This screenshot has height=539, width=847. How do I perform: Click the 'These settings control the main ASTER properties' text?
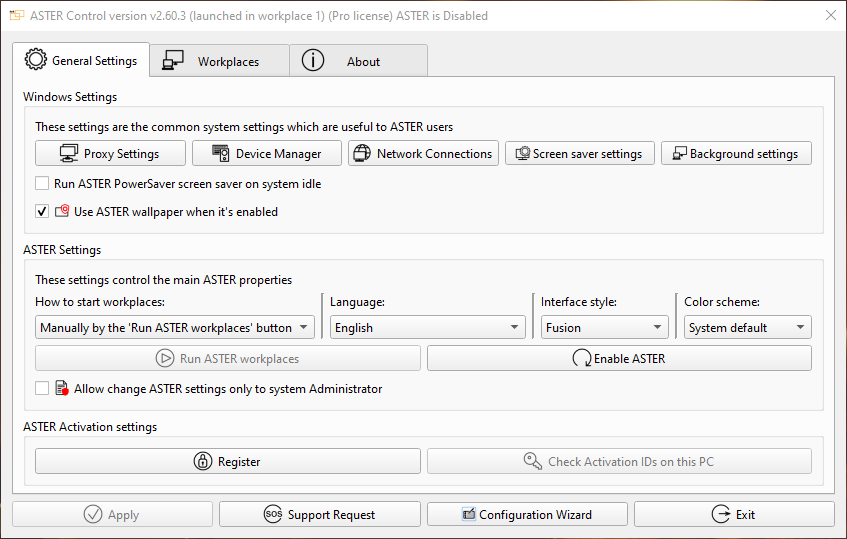pos(163,280)
